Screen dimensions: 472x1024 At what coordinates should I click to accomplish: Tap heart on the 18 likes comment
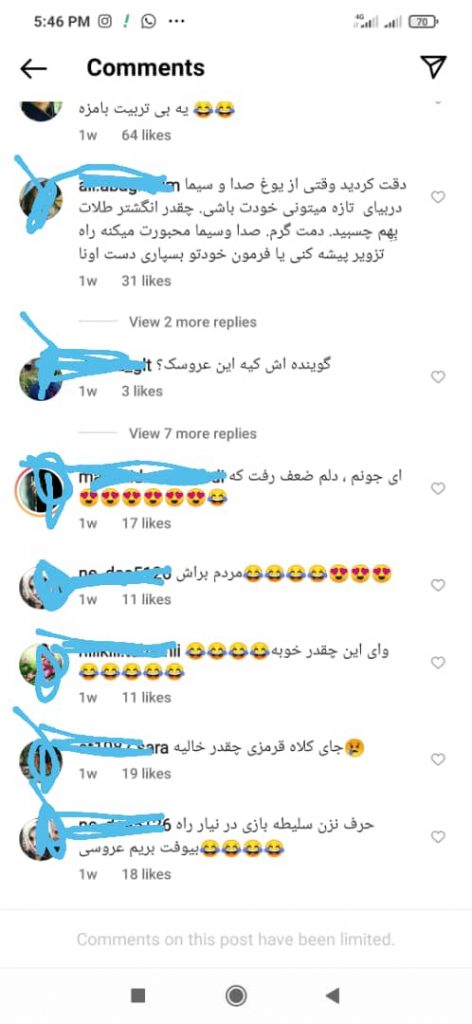[x=439, y=837]
